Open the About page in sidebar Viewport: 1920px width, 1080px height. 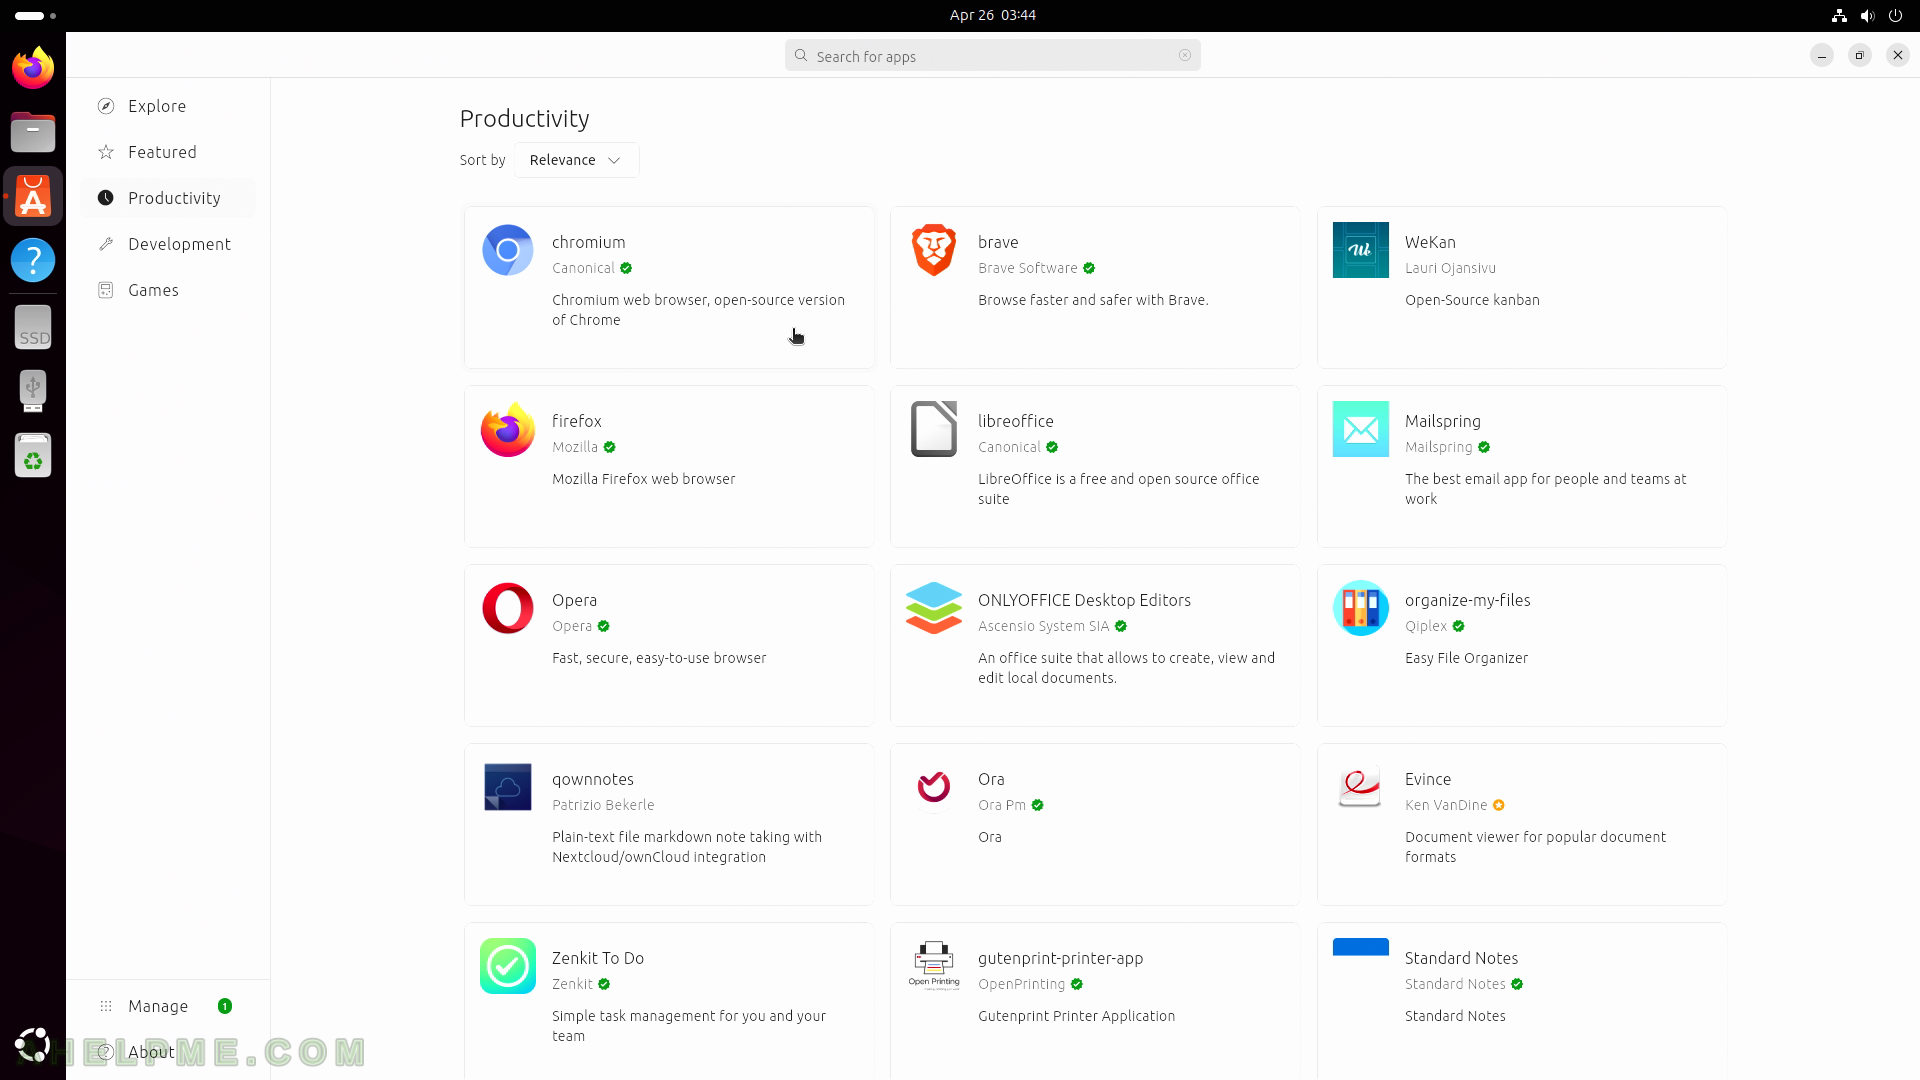(x=168, y=1052)
